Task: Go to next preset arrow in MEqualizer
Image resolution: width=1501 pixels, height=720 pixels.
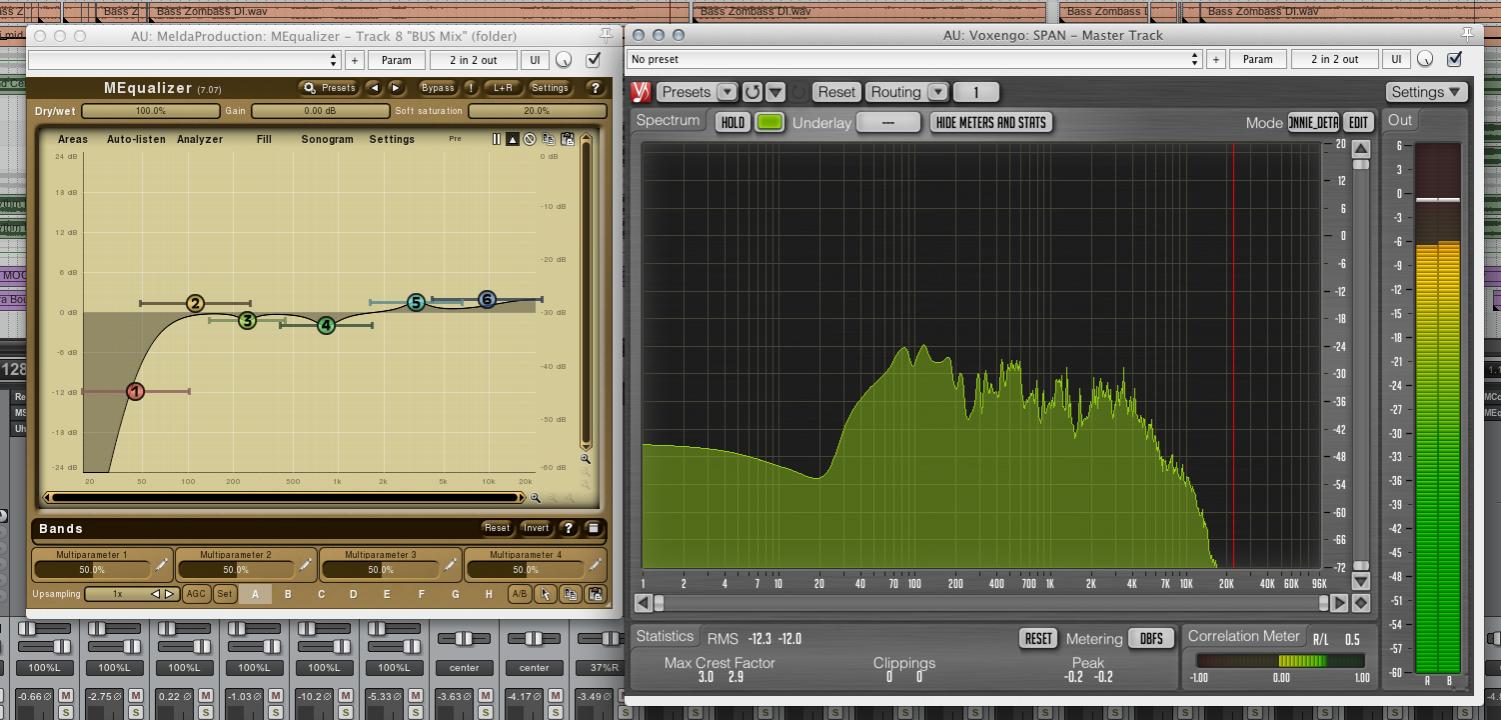Action: point(396,88)
